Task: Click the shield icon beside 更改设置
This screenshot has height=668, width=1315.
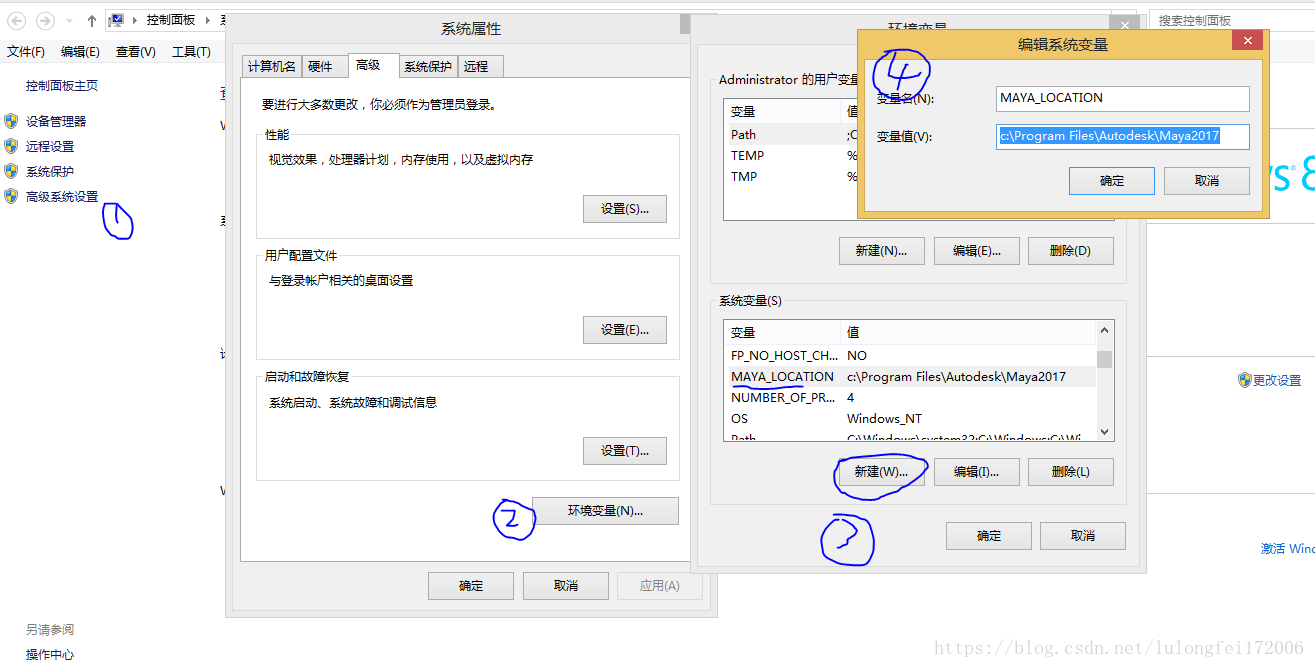Action: (x=1245, y=380)
